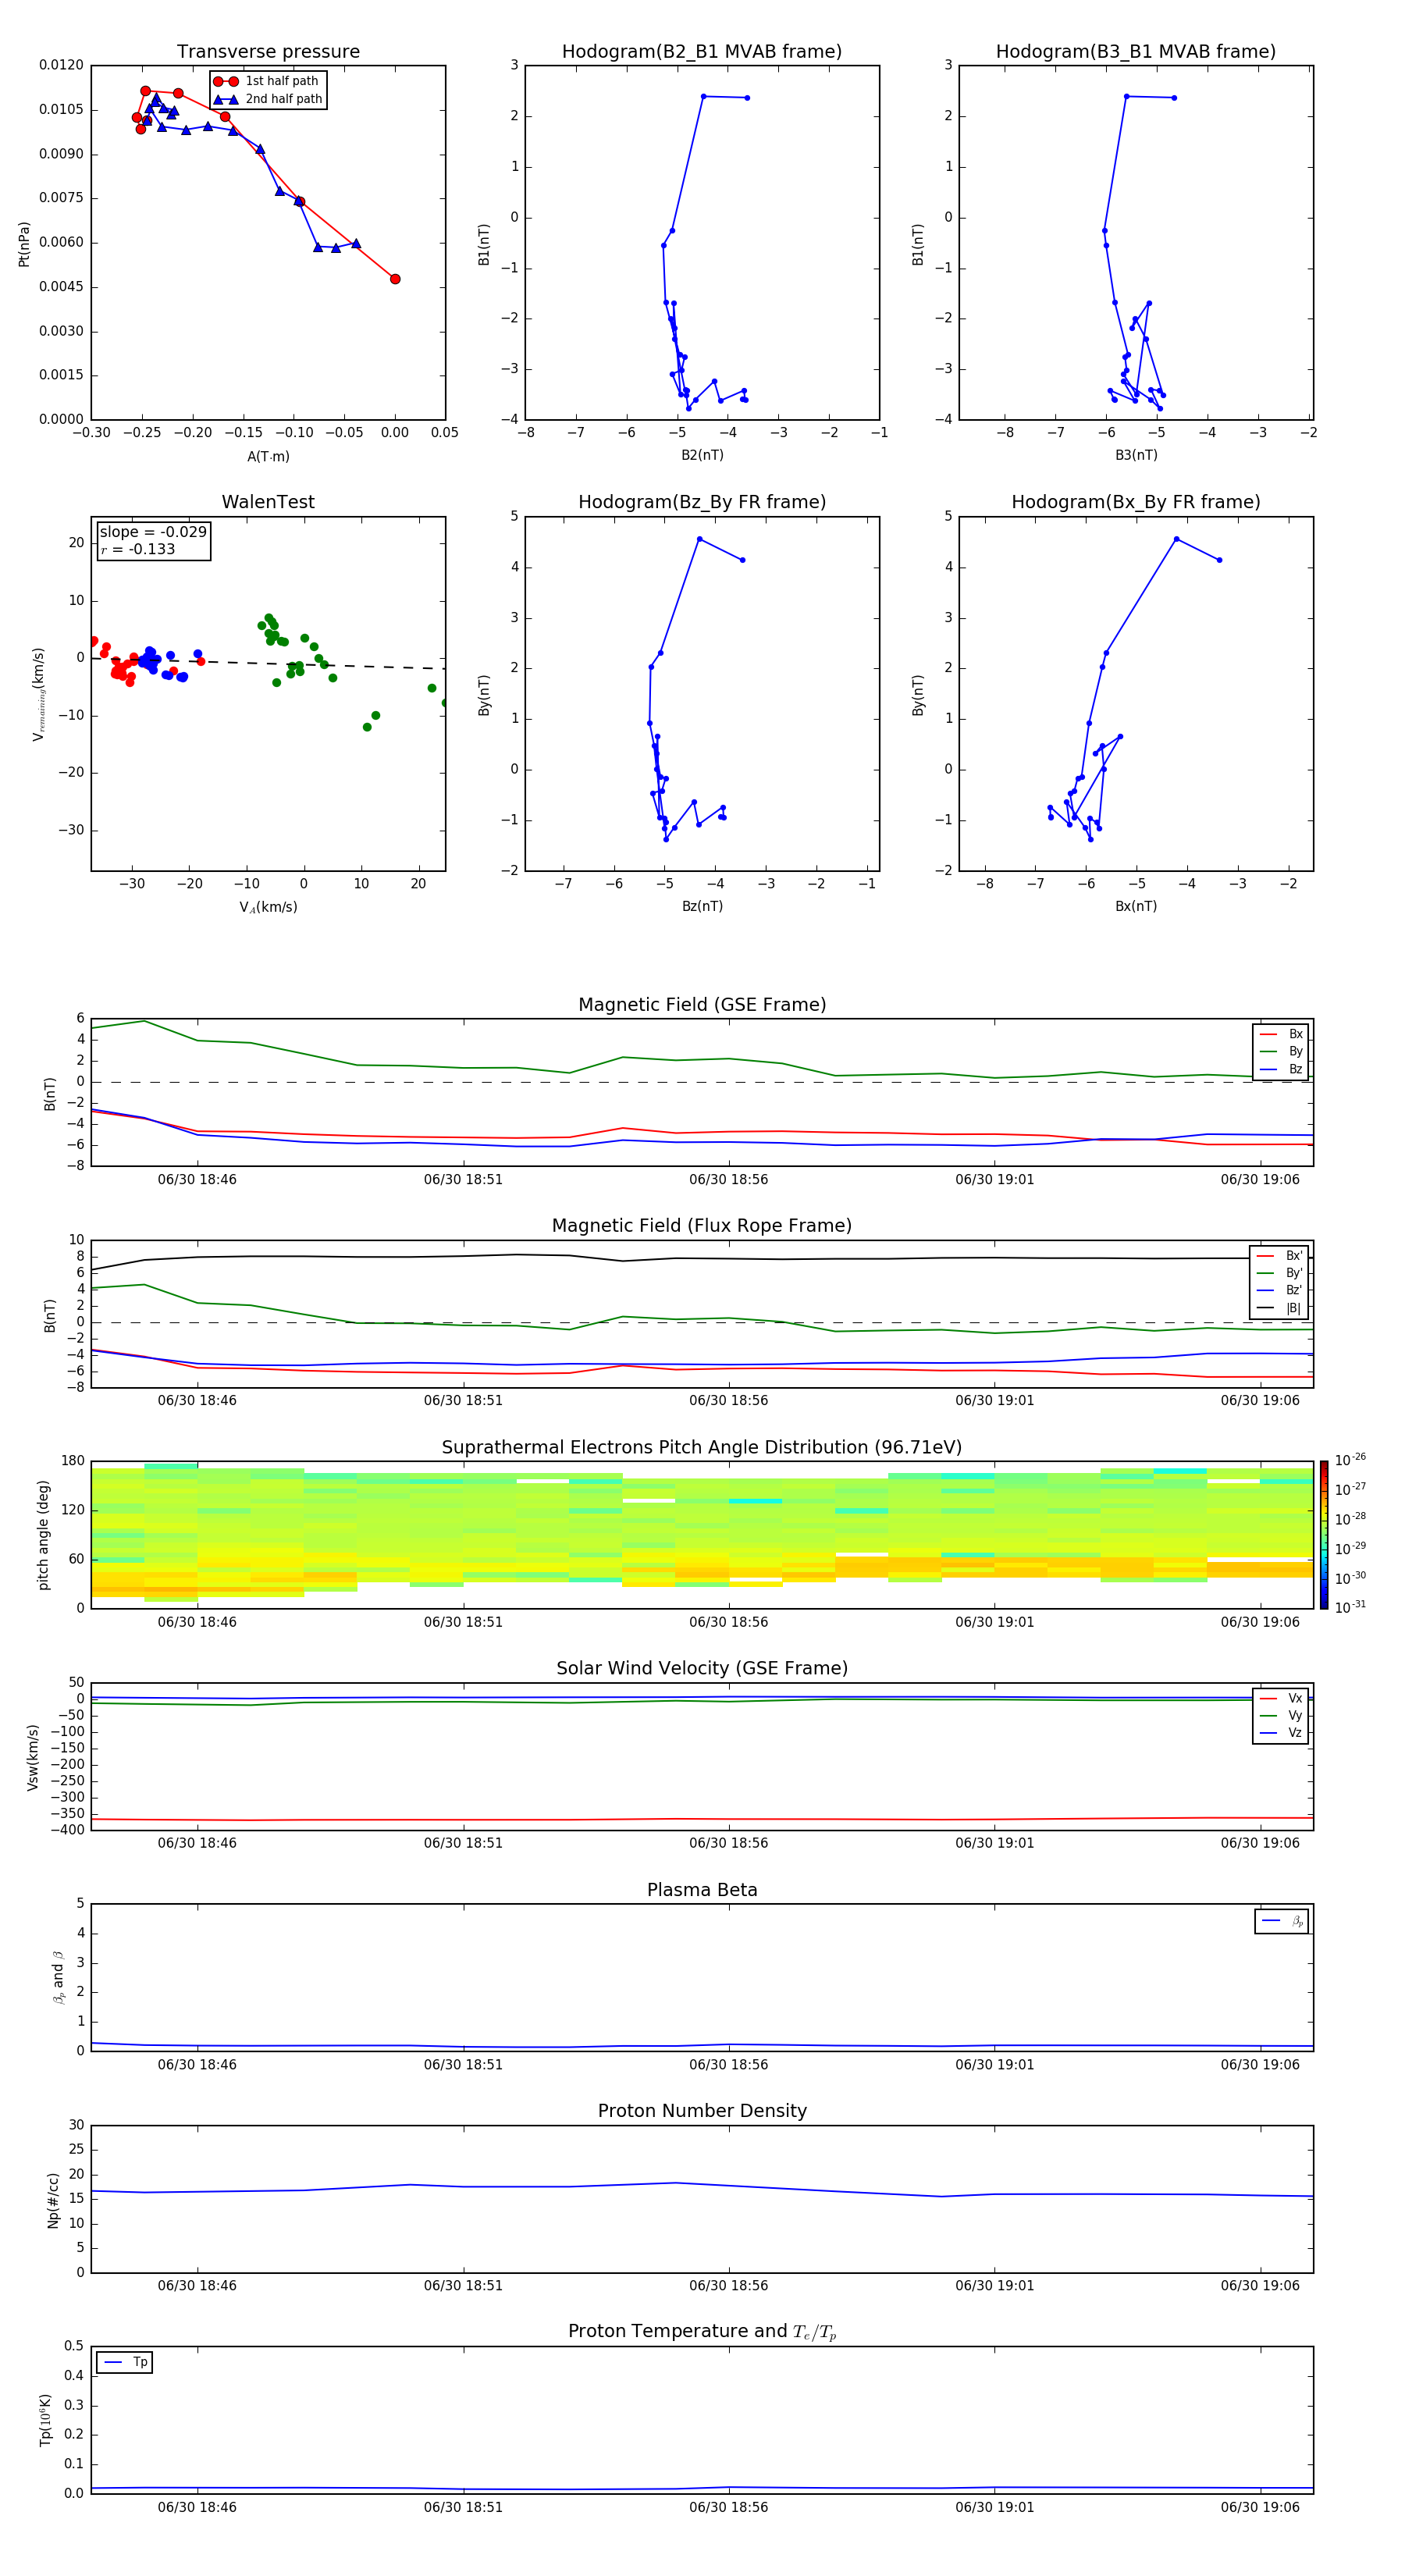
Task: Click the 'Magnetic Field (Flux Rope Frame)' title
Action: [702, 1226]
